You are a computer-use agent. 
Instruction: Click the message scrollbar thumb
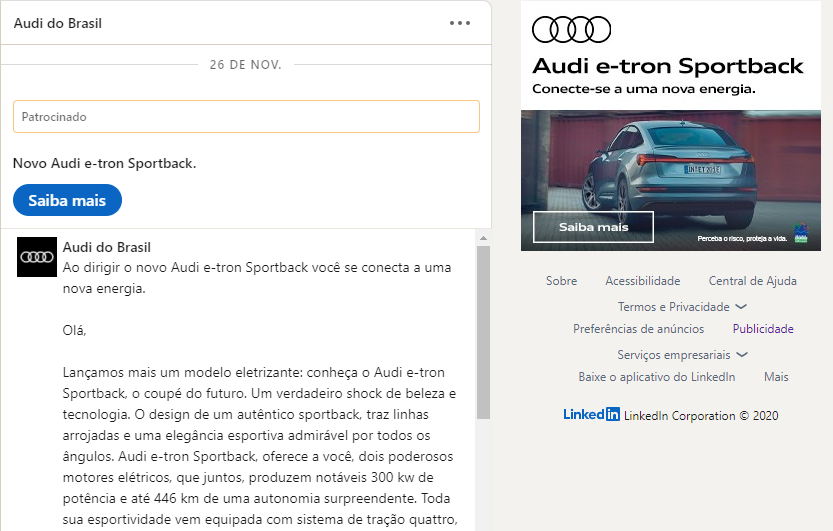483,332
